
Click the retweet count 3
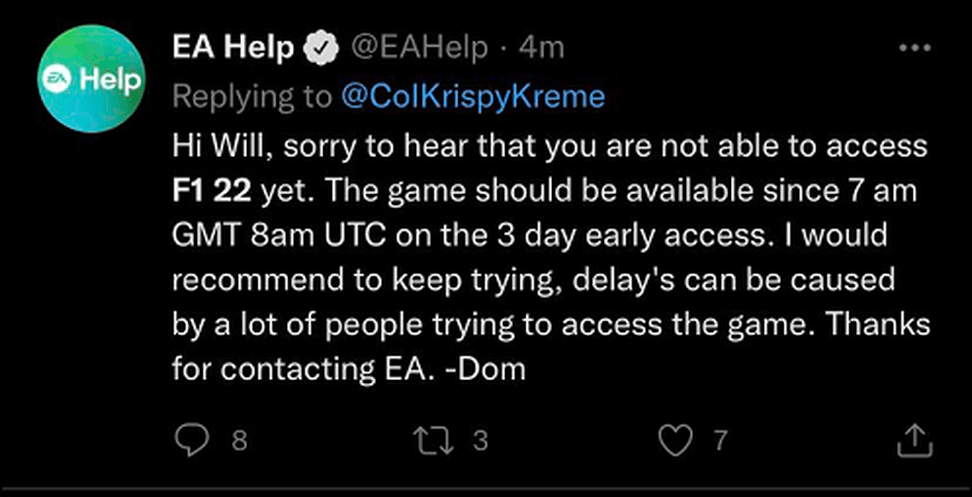(x=480, y=441)
